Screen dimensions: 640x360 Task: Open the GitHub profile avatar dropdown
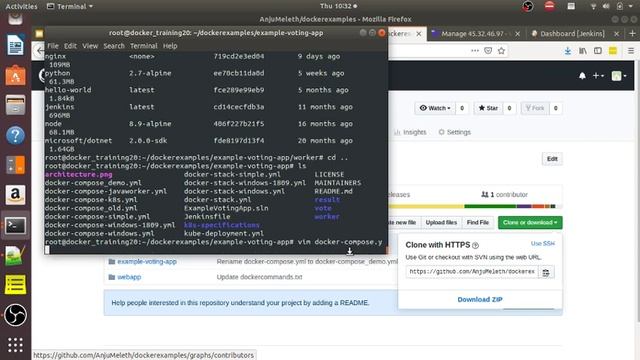coord(619,76)
